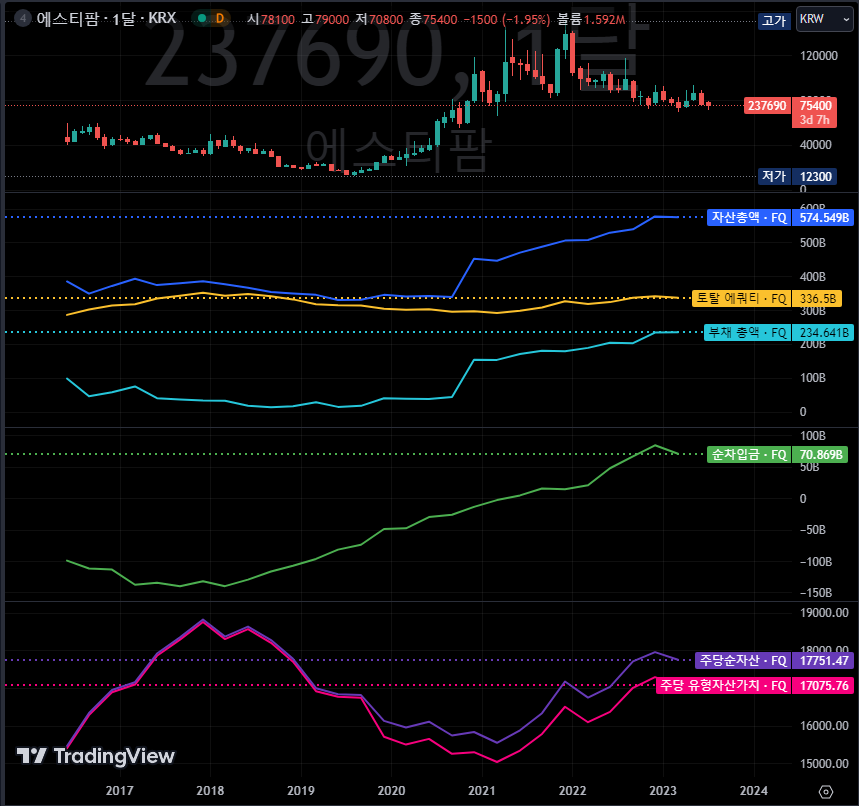Viewport: 859px width, 806px height.
Task: Open chart settings gear icon by time axis
Action: 826,792
